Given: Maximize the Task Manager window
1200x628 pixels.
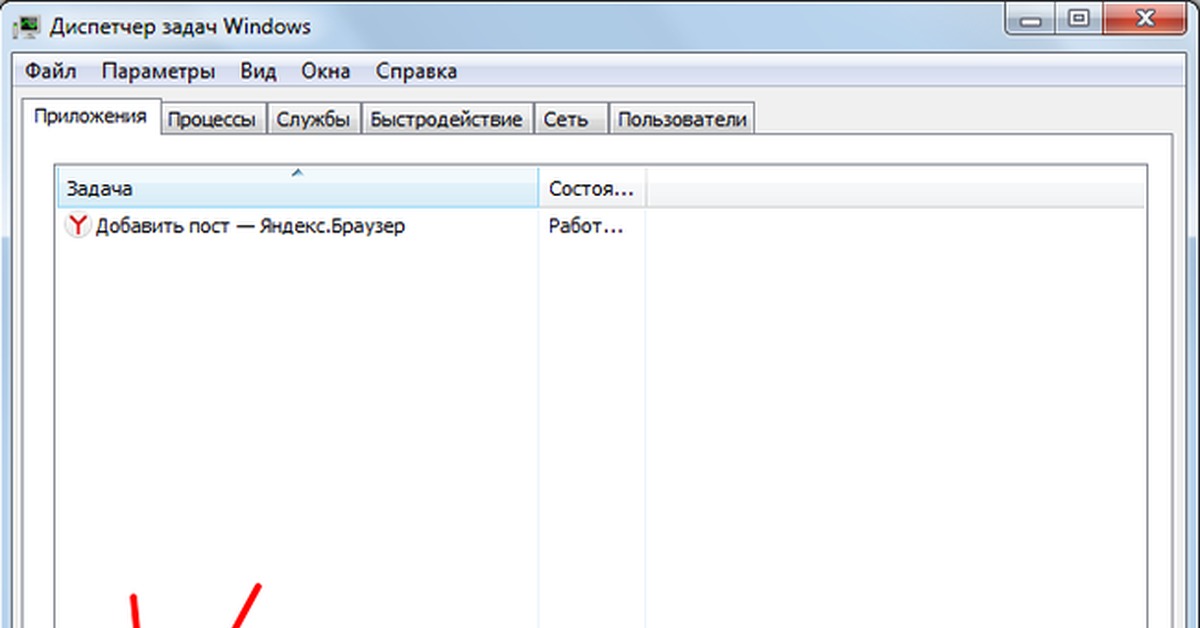Looking at the screenshot, I should click(x=1078, y=17).
